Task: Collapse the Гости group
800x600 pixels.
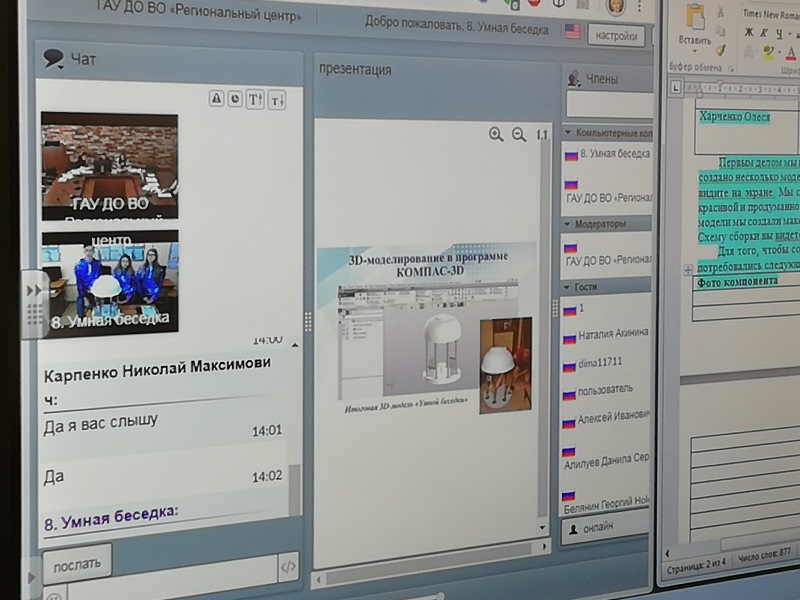Action: click(569, 287)
